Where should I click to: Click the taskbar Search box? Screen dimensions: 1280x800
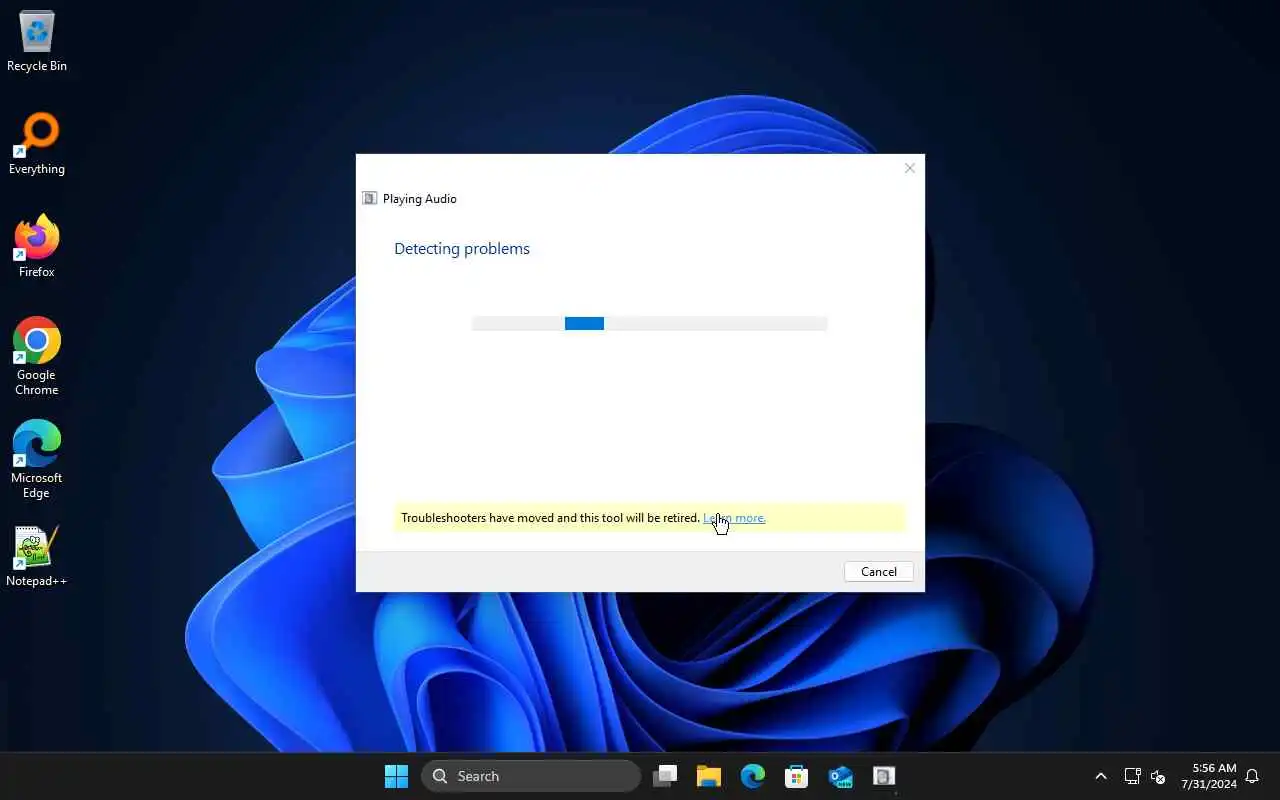click(x=531, y=776)
